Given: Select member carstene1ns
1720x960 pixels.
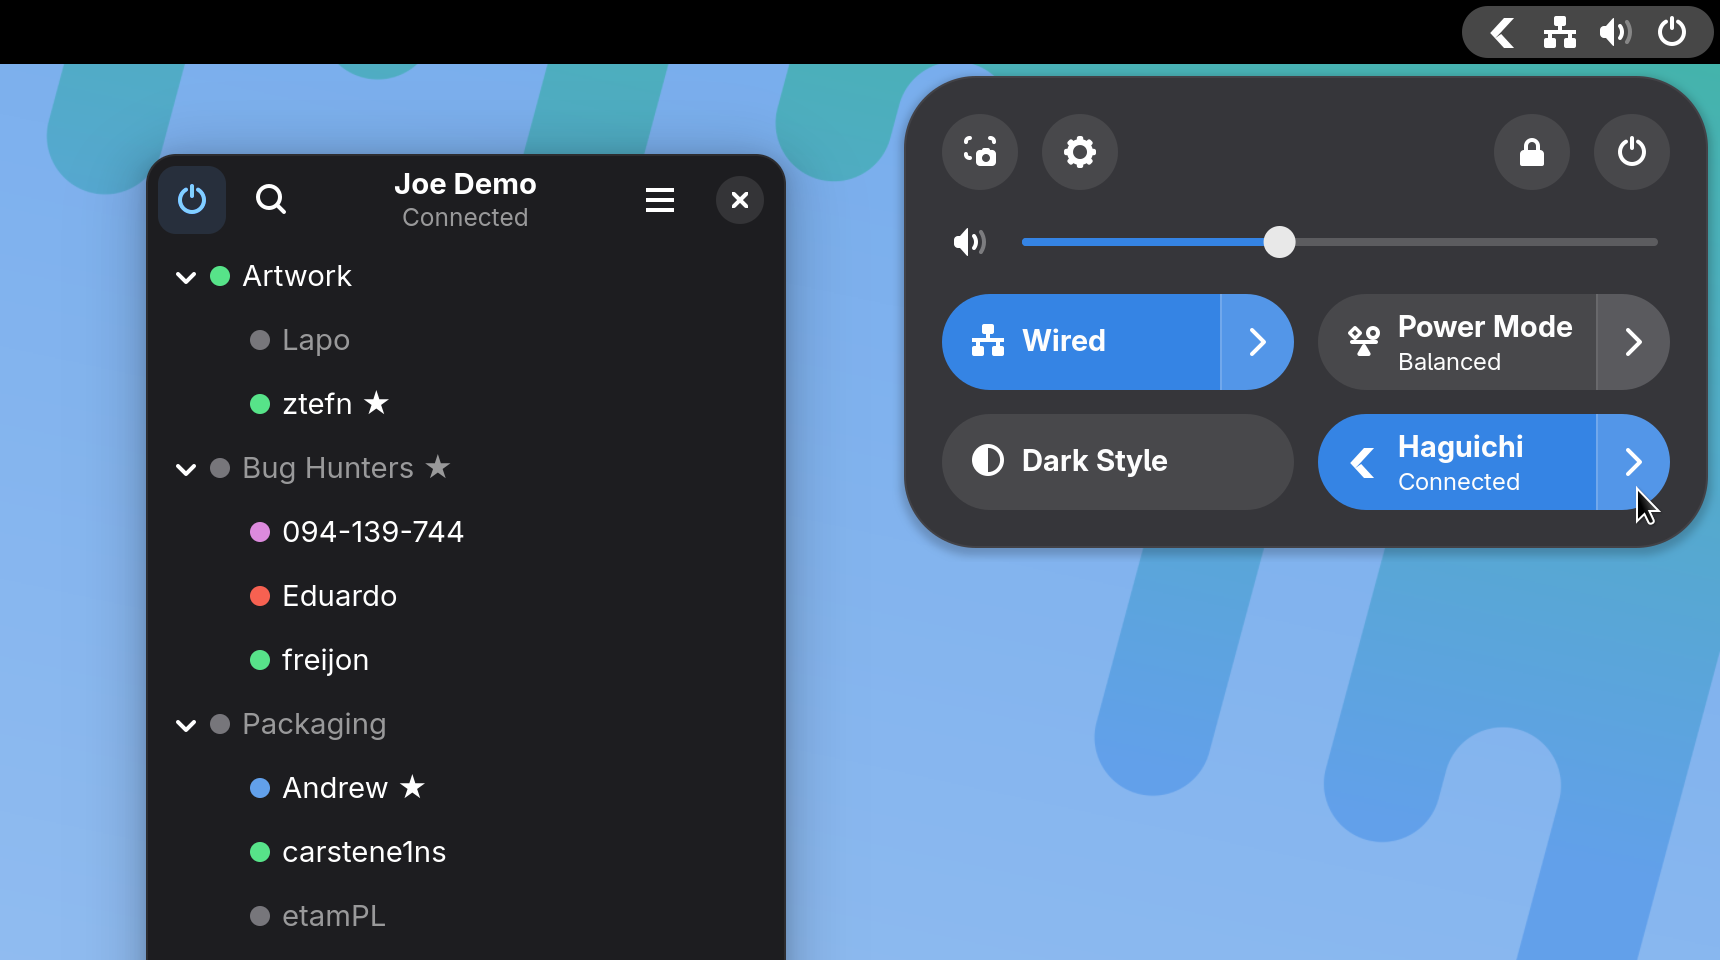Looking at the screenshot, I should click(x=466, y=852).
